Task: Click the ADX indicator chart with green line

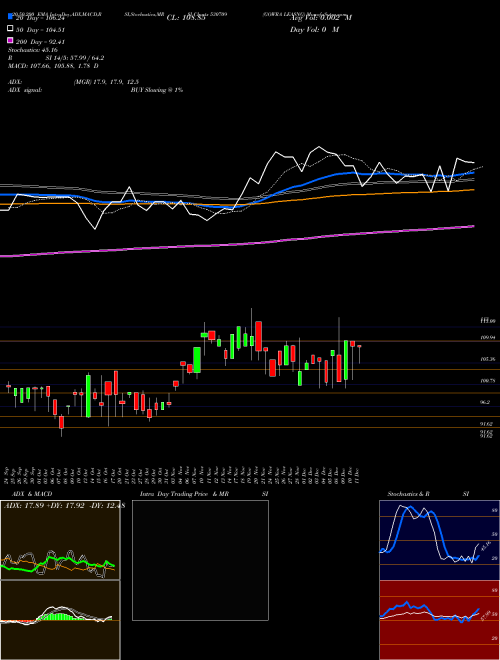Action: point(60,540)
